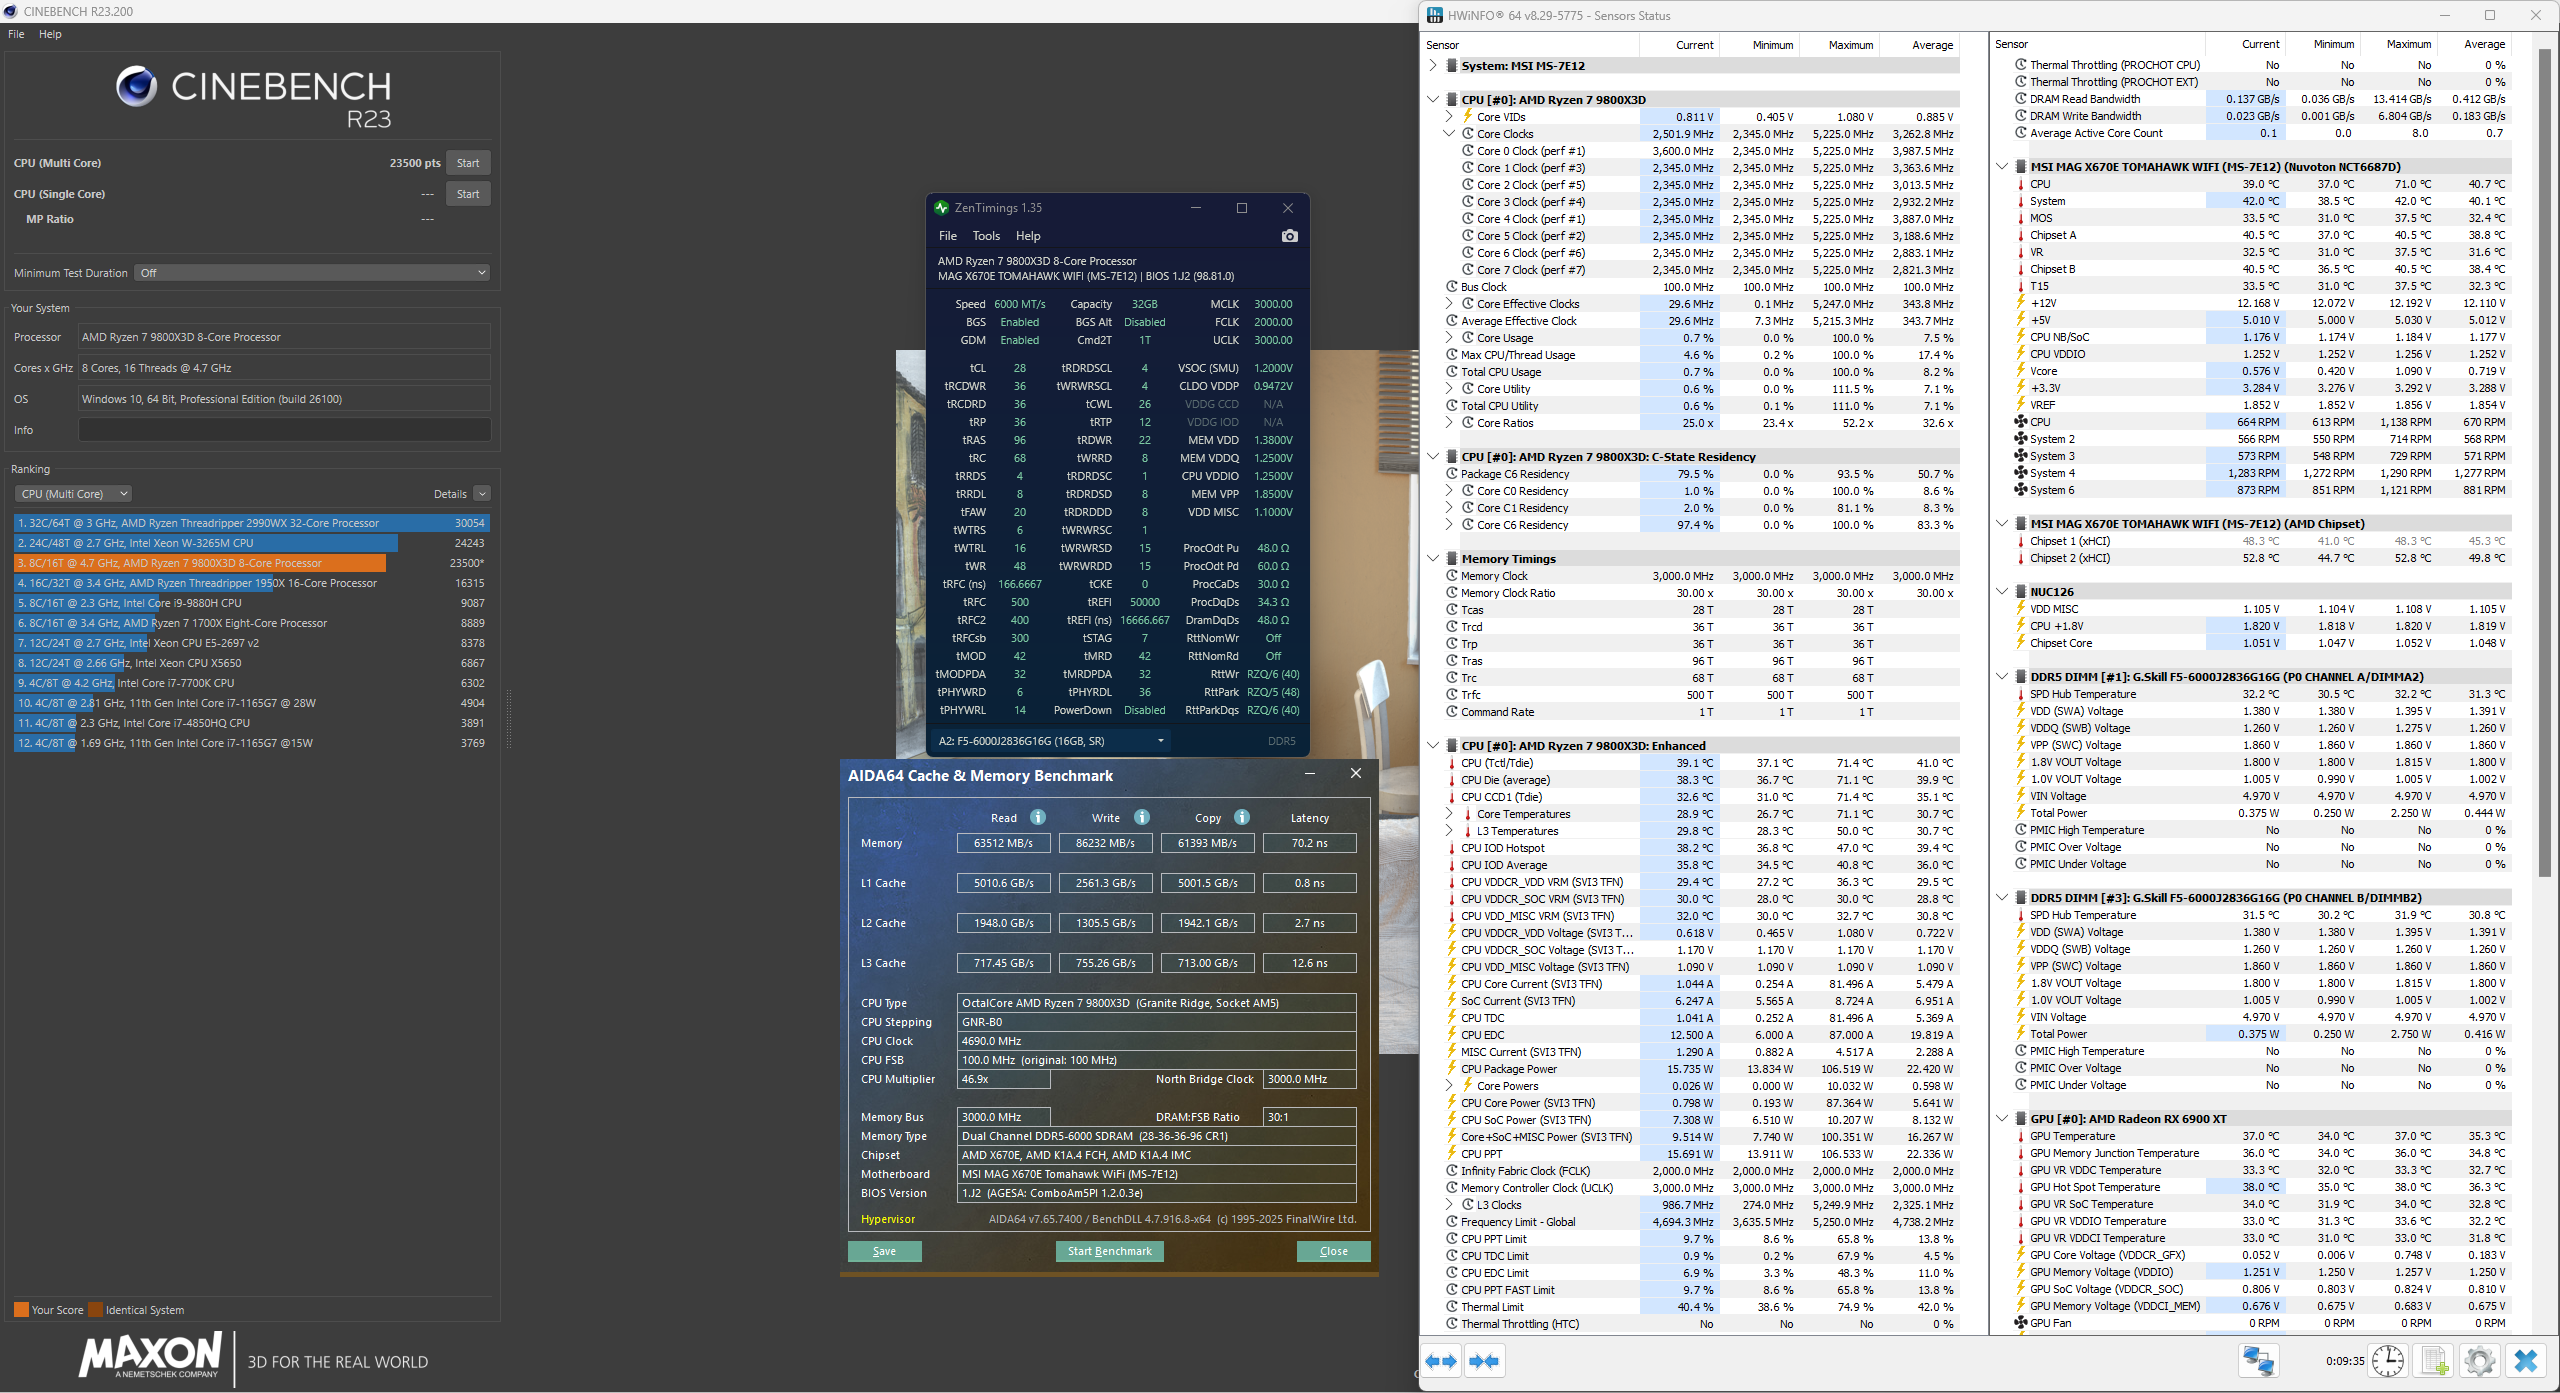Click the HWiNFO log file icon

coord(2434,1361)
